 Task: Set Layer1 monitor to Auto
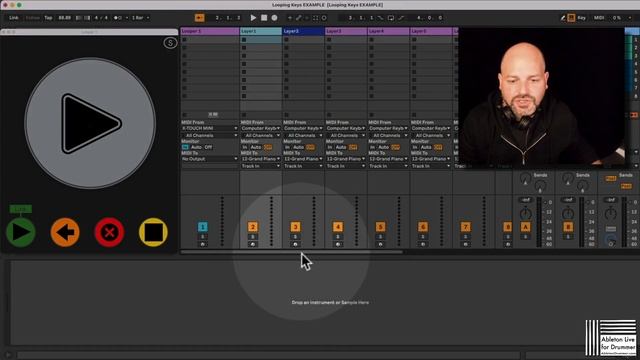256,147
